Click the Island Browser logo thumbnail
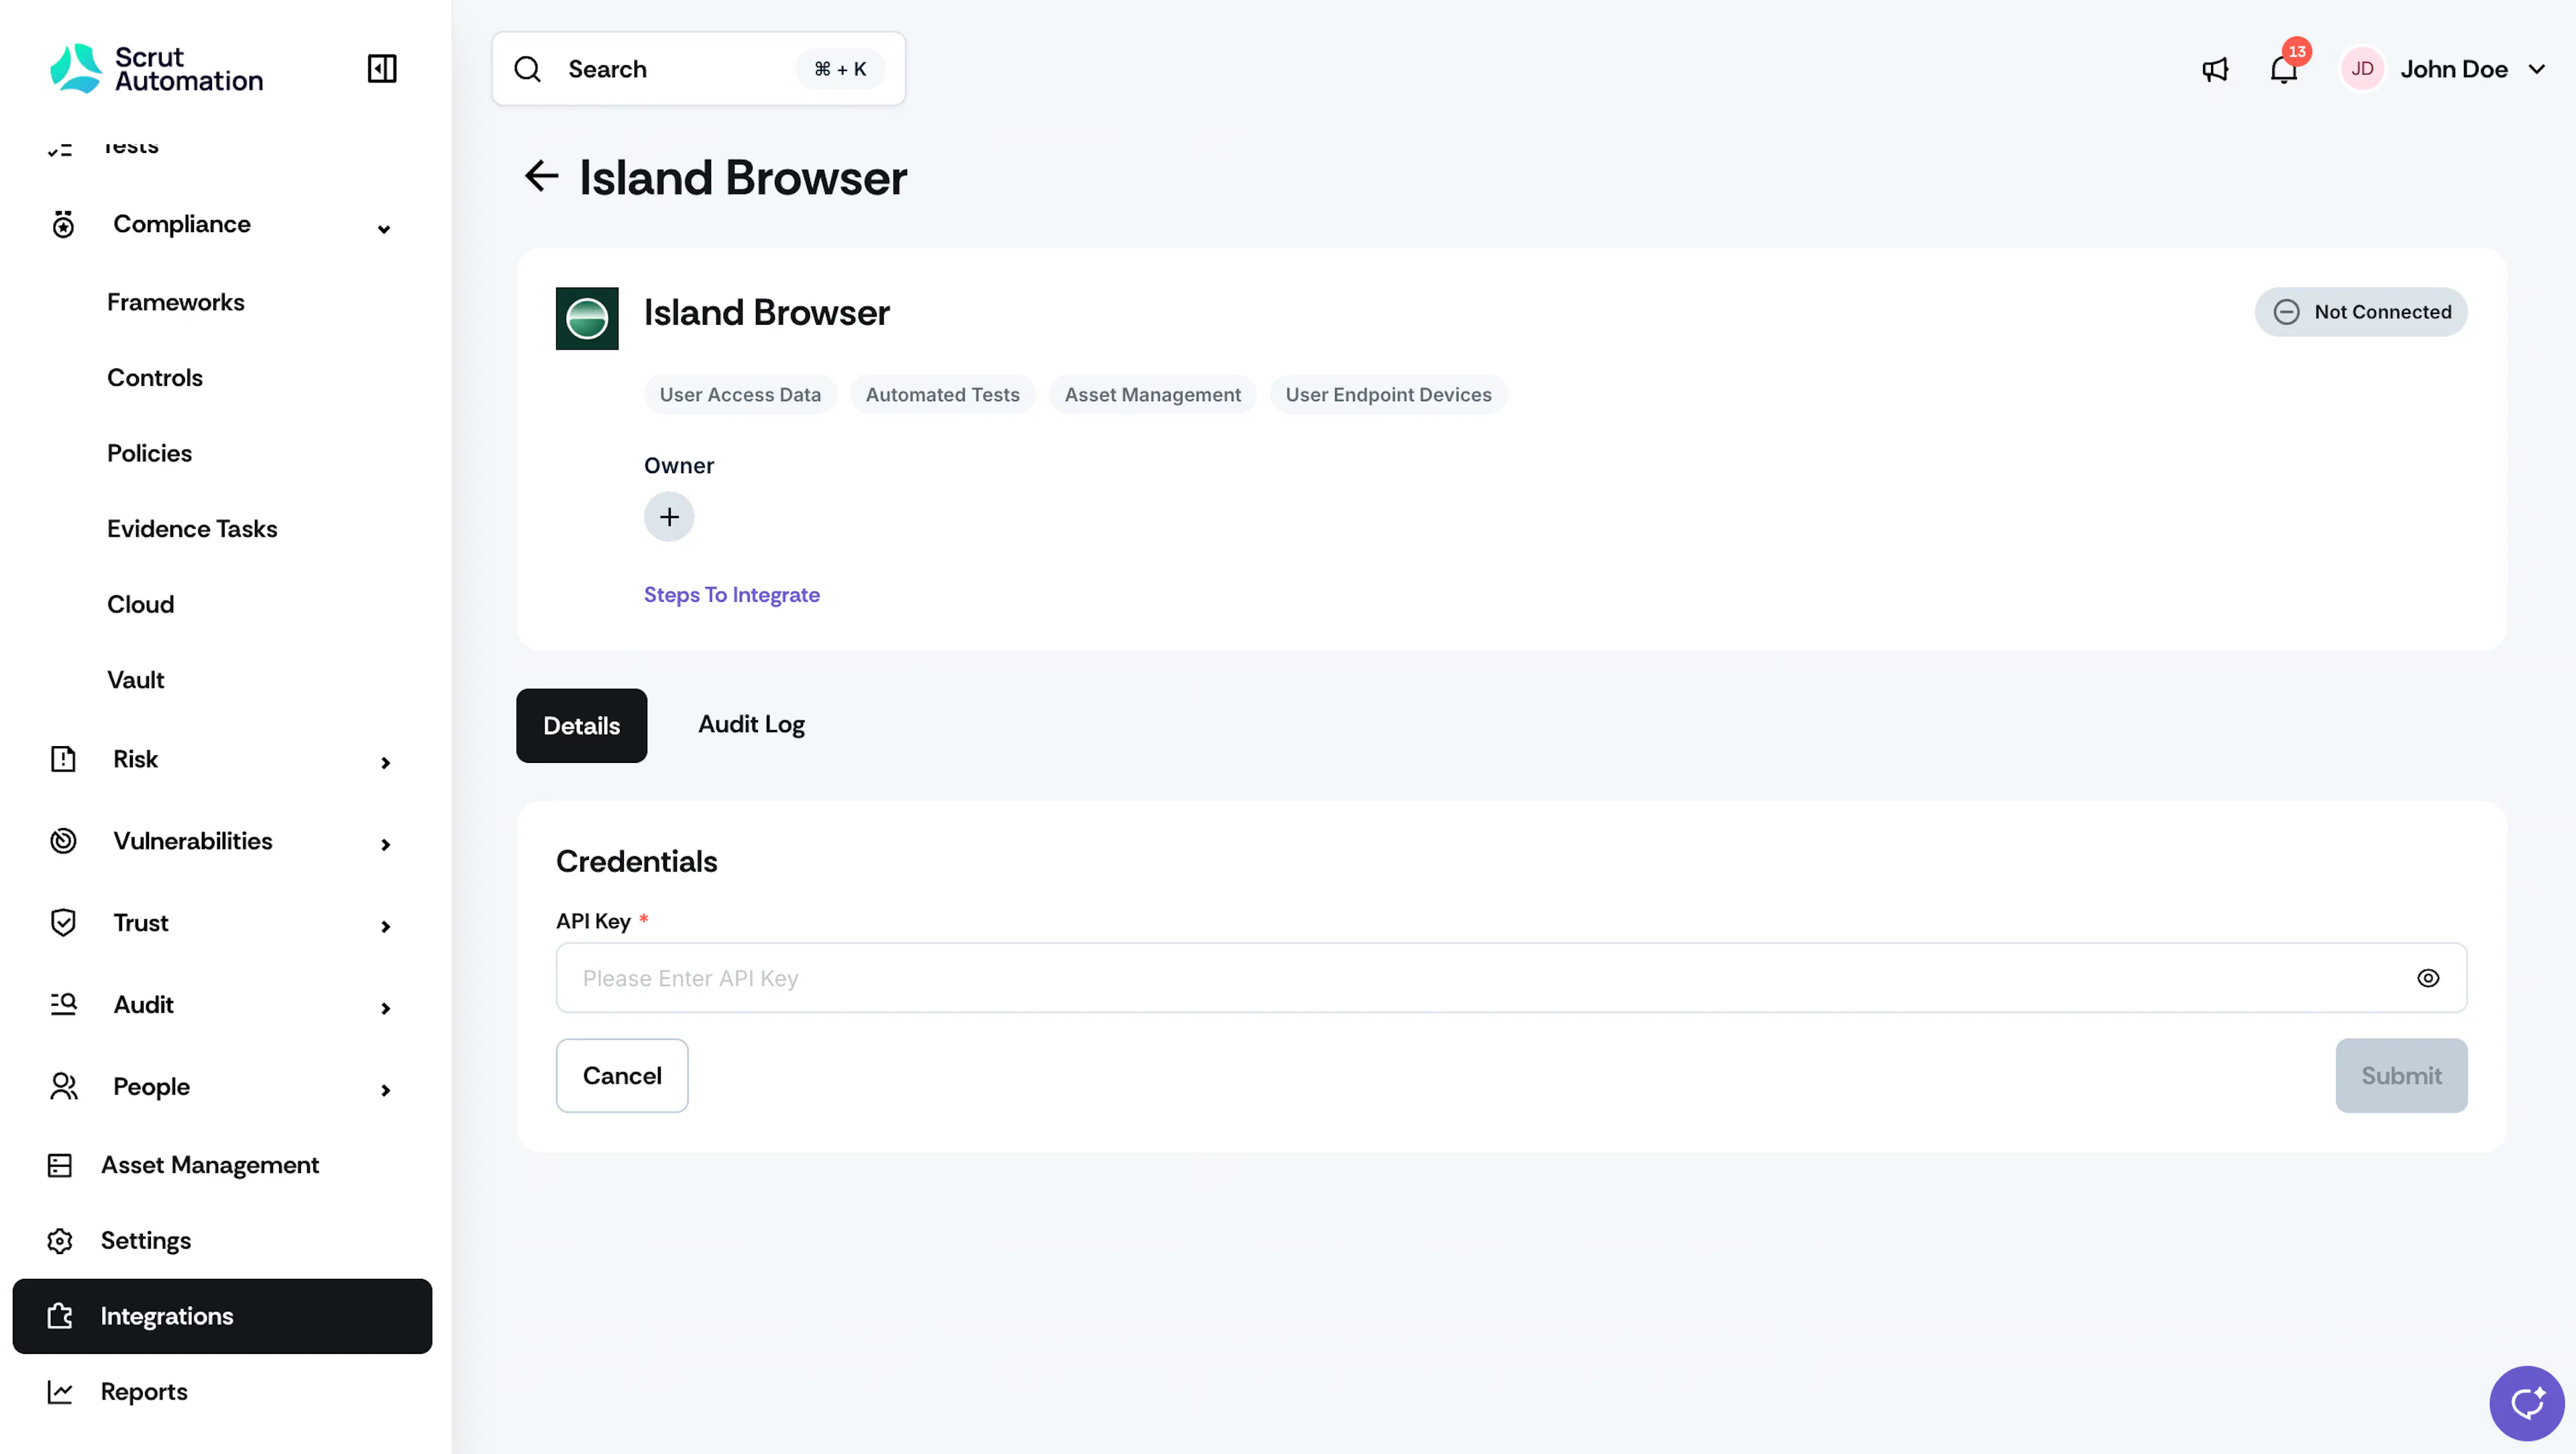Image resolution: width=2576 pixels, height=1454 pixels. click(587, 318)
